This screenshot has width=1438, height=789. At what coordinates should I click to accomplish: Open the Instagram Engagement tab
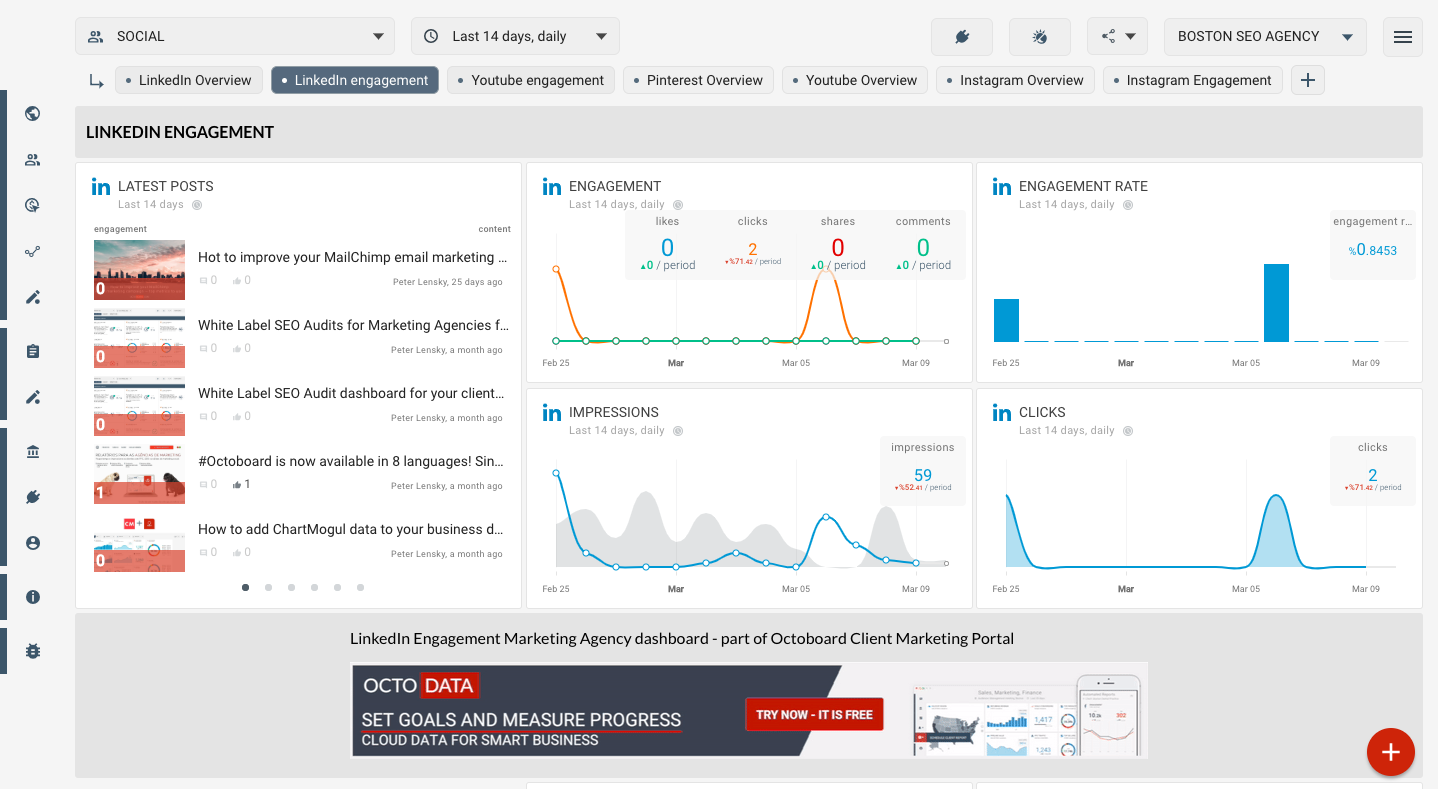tap(1193, 80)
